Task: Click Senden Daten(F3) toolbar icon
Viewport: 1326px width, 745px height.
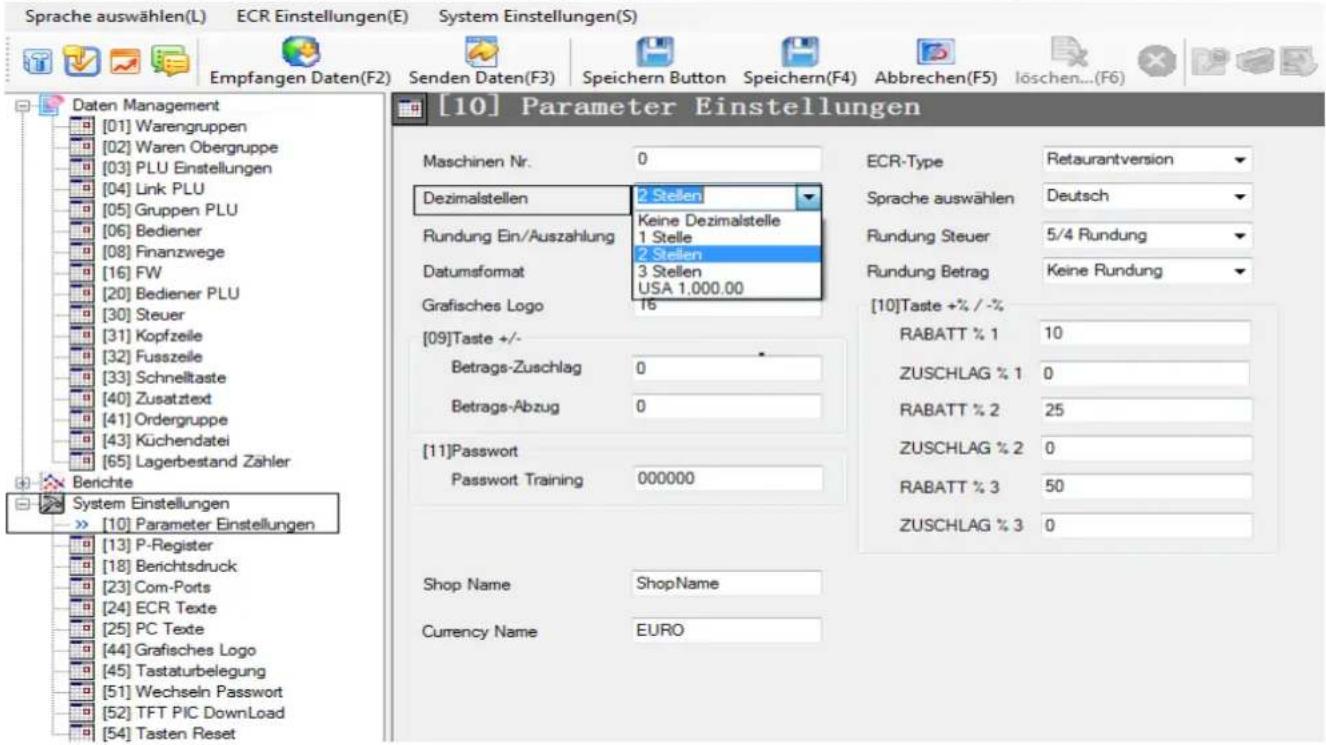Action: (481, 53)
